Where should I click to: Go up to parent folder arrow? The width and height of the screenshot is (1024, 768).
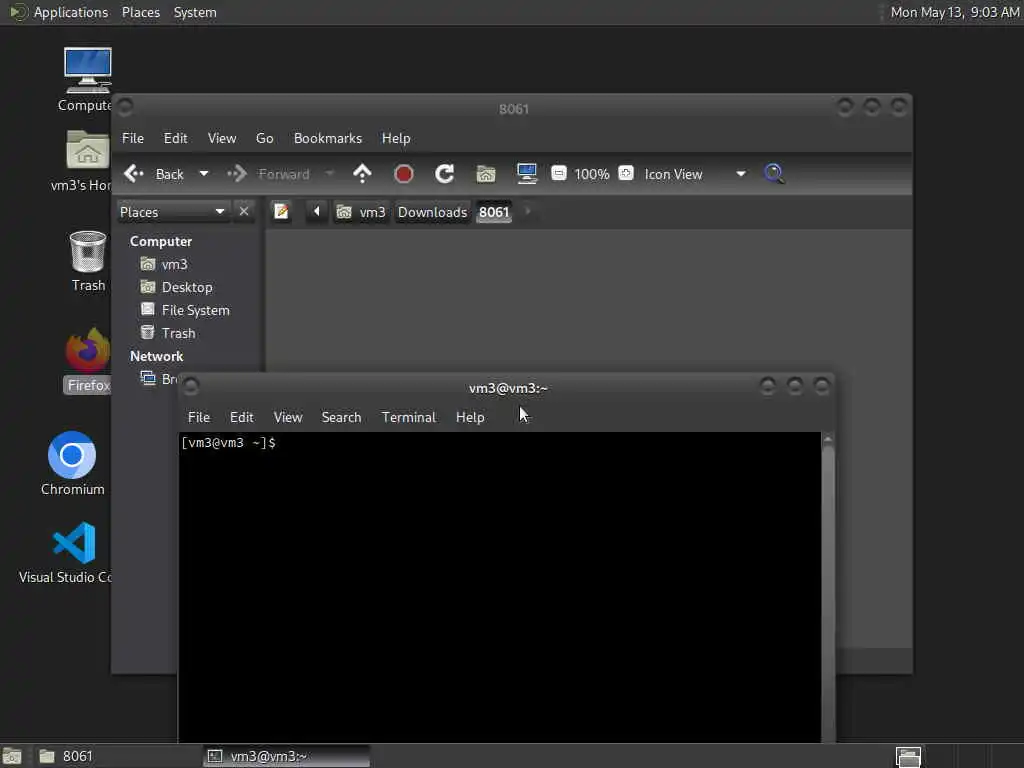[x=362, y=174]
